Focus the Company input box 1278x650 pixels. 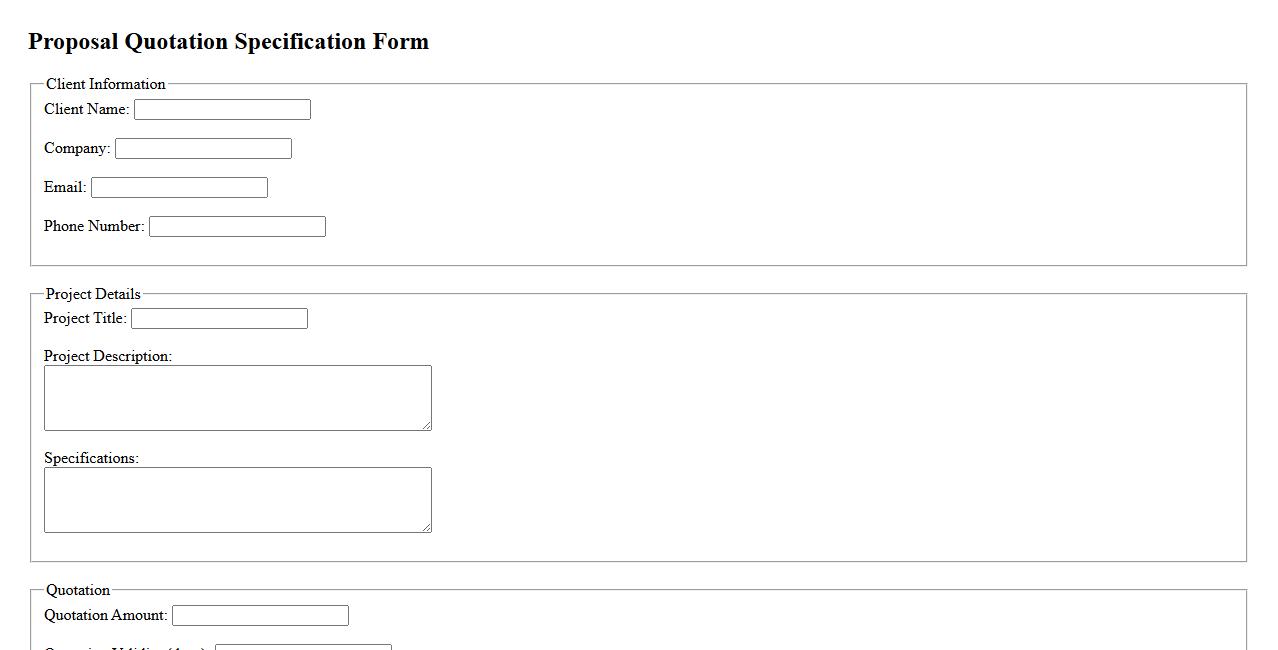[x=203, y=149]
